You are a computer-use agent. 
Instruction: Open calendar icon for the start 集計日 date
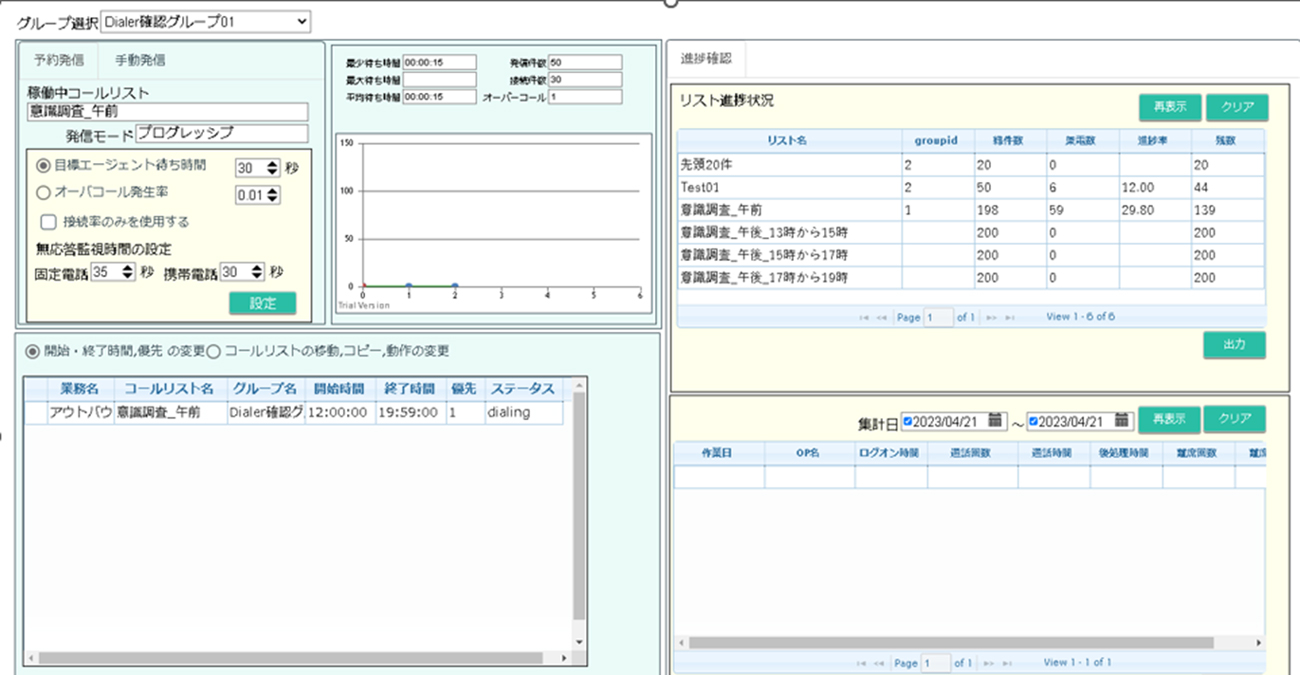click(x=995, y=420)
